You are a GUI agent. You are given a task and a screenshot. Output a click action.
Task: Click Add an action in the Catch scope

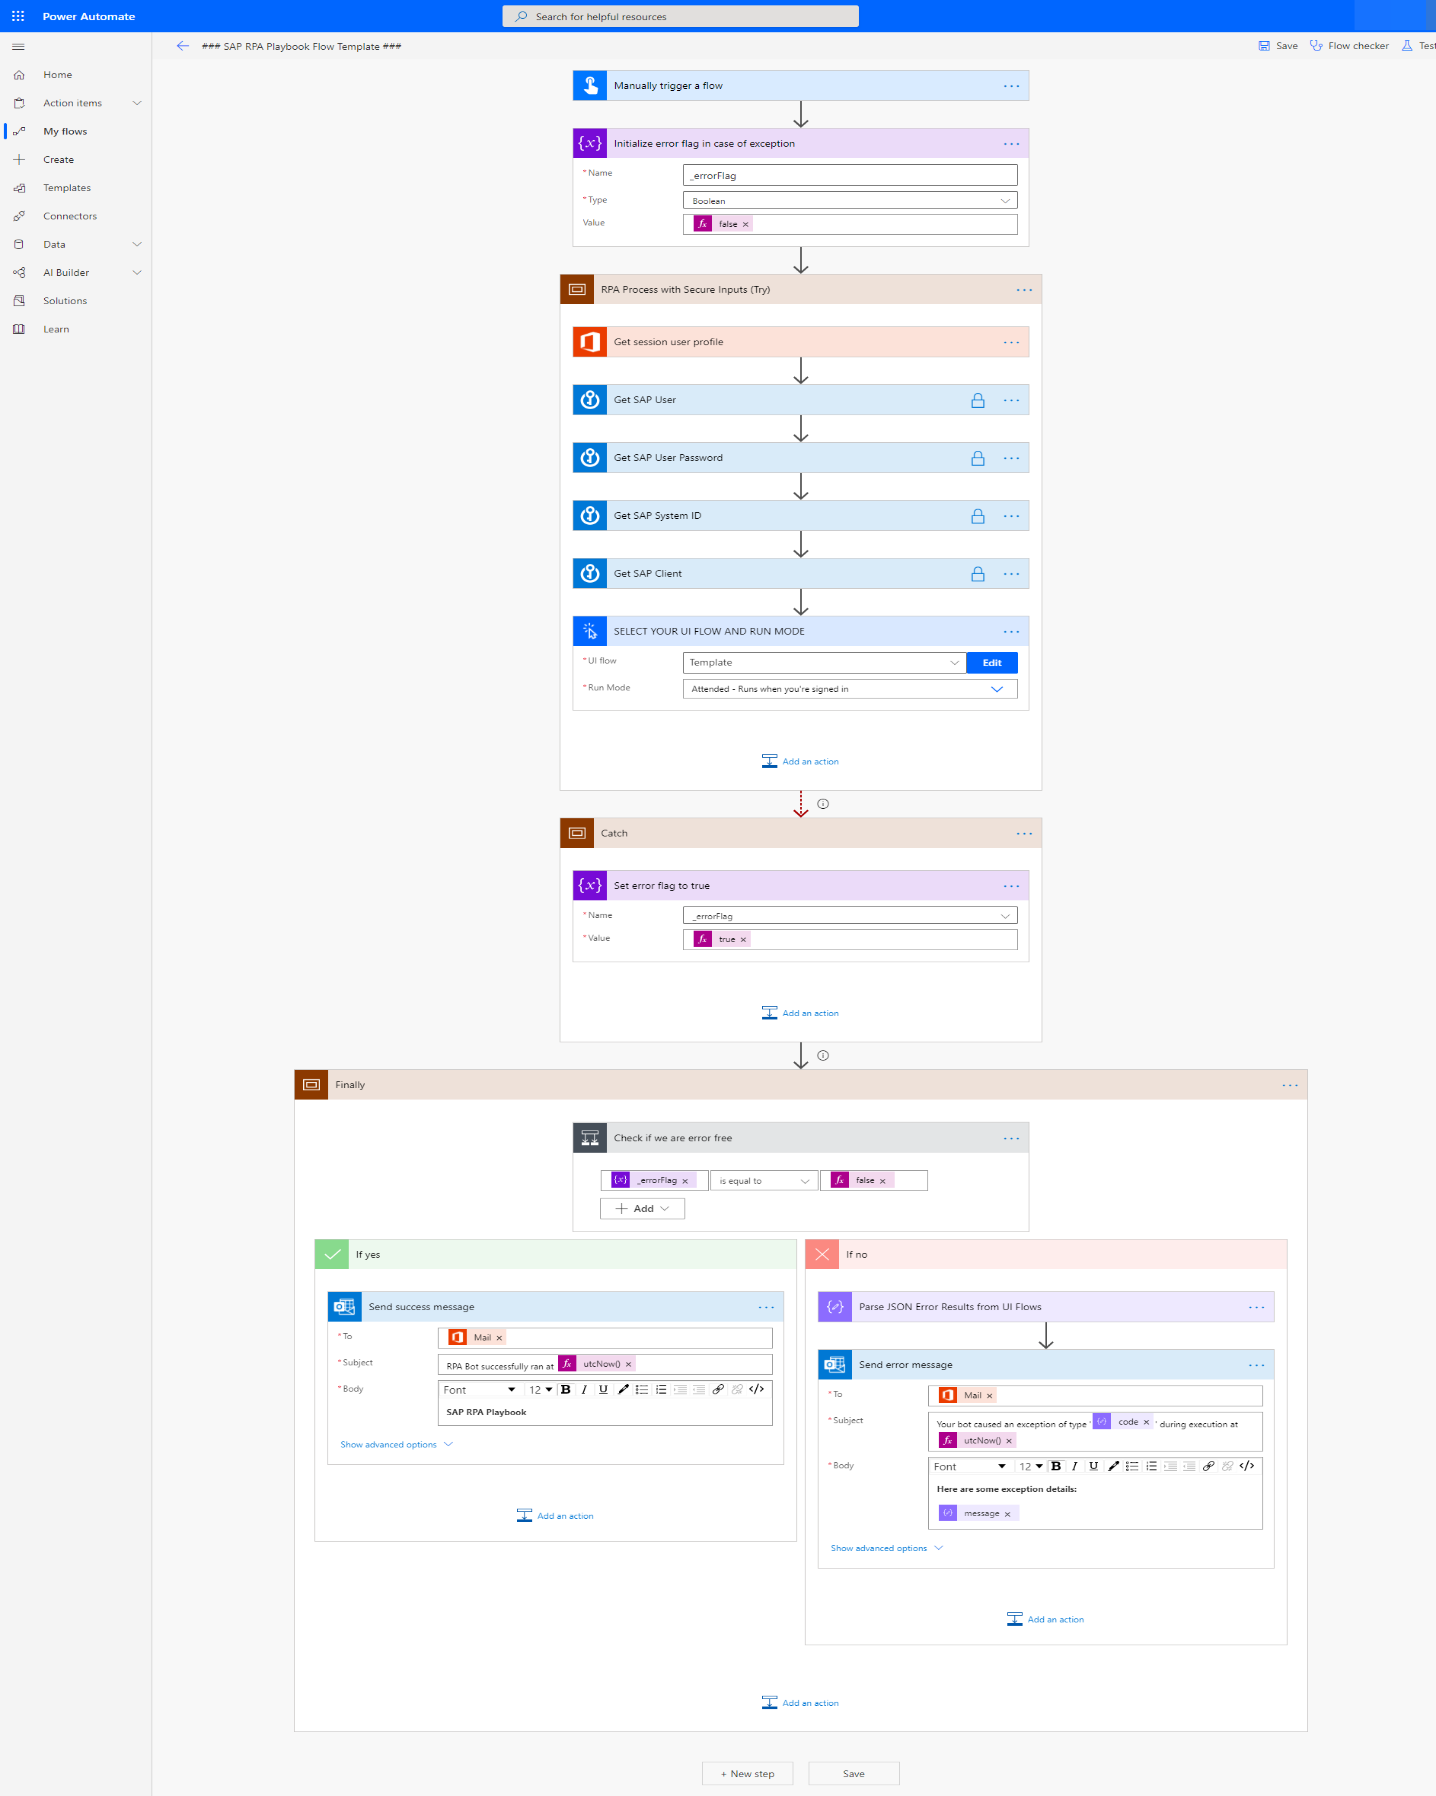point(800,1013)
